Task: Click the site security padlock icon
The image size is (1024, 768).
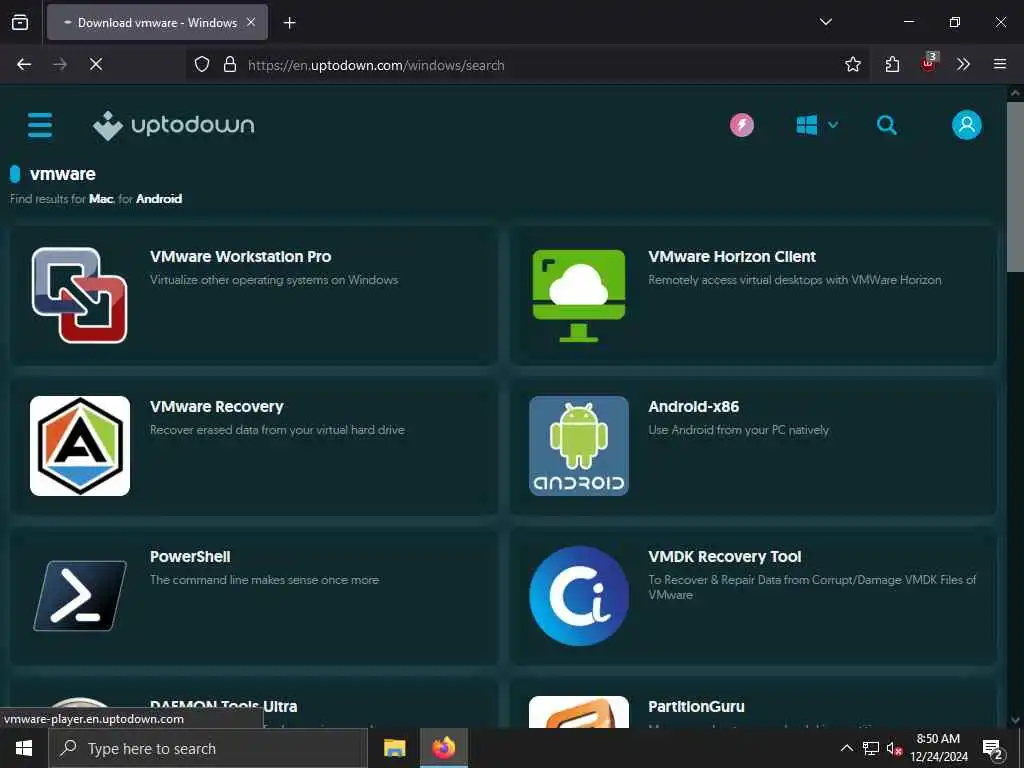Action: [230, 64]
